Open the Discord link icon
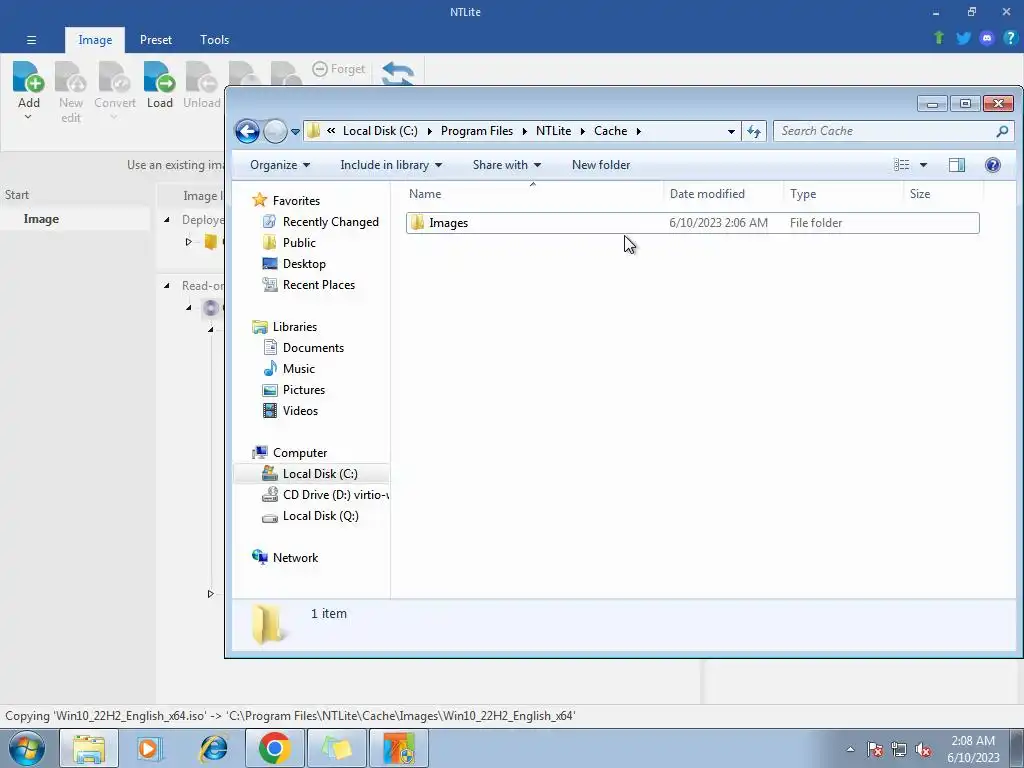Viewport: 1024px width, 768px height. [x=987, y=38]
